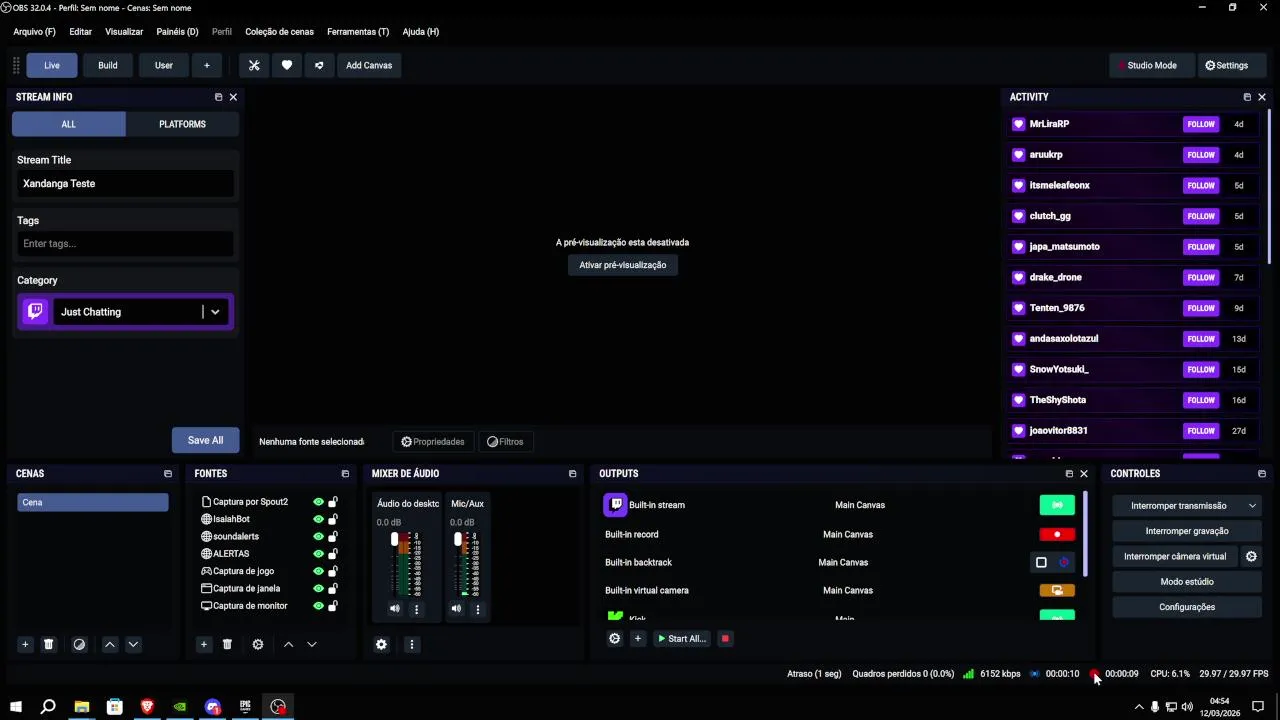Open Mic/Aux channel options menu
The image size is (1280, 720).
(477, 609)
